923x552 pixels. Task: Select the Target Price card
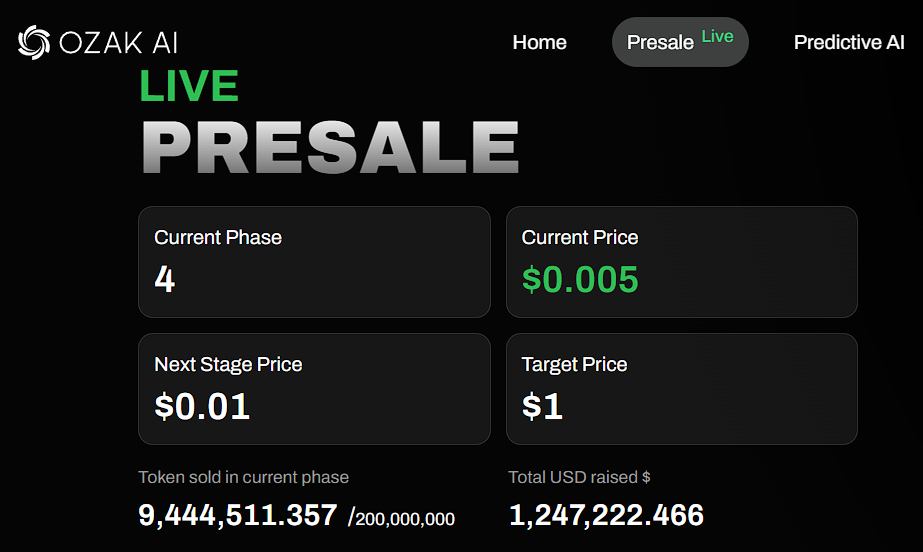pos(682,389)
